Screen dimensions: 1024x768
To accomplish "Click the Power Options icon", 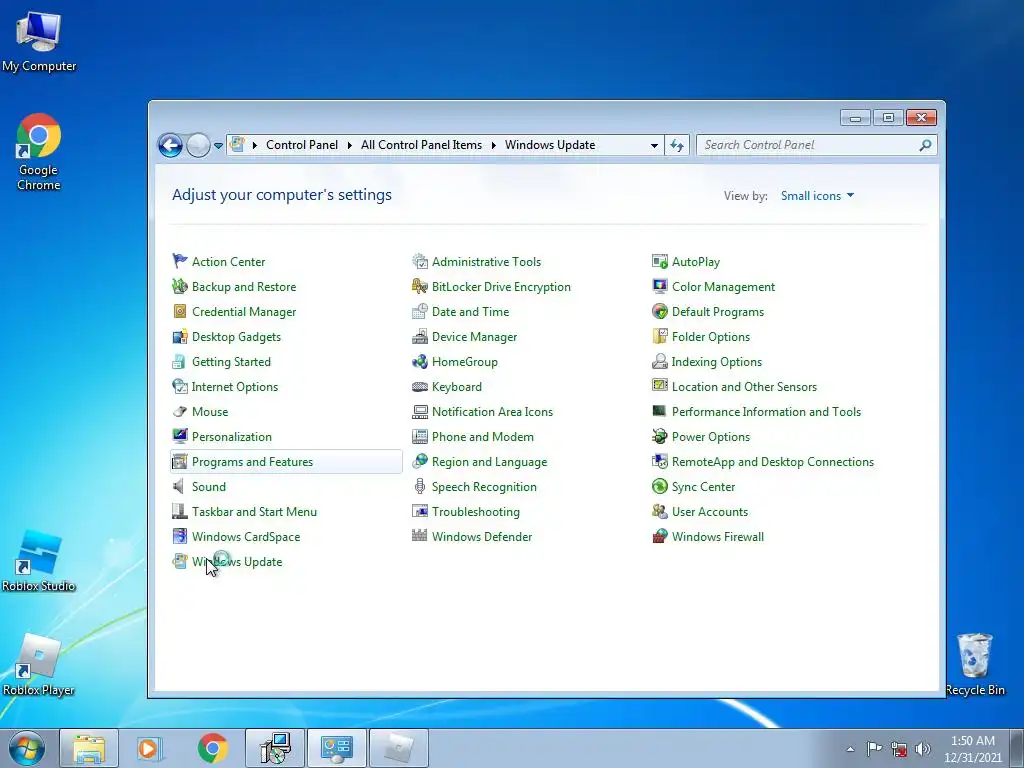I will [x=660, y=436].
